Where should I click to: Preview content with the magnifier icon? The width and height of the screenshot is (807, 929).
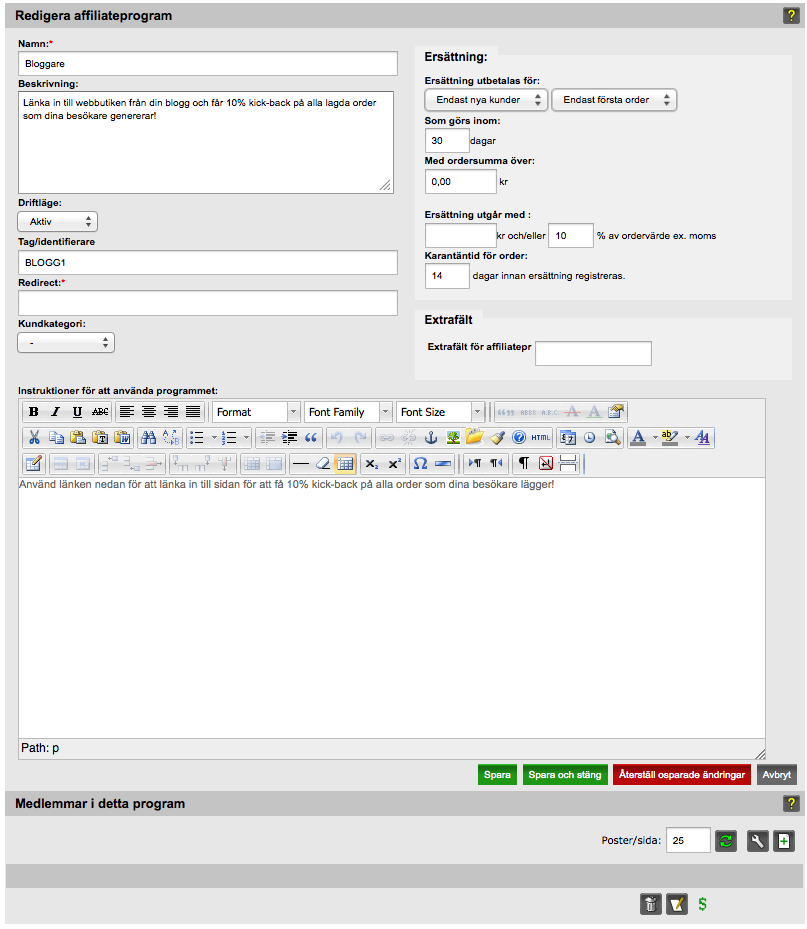click(x=612, y=438)
